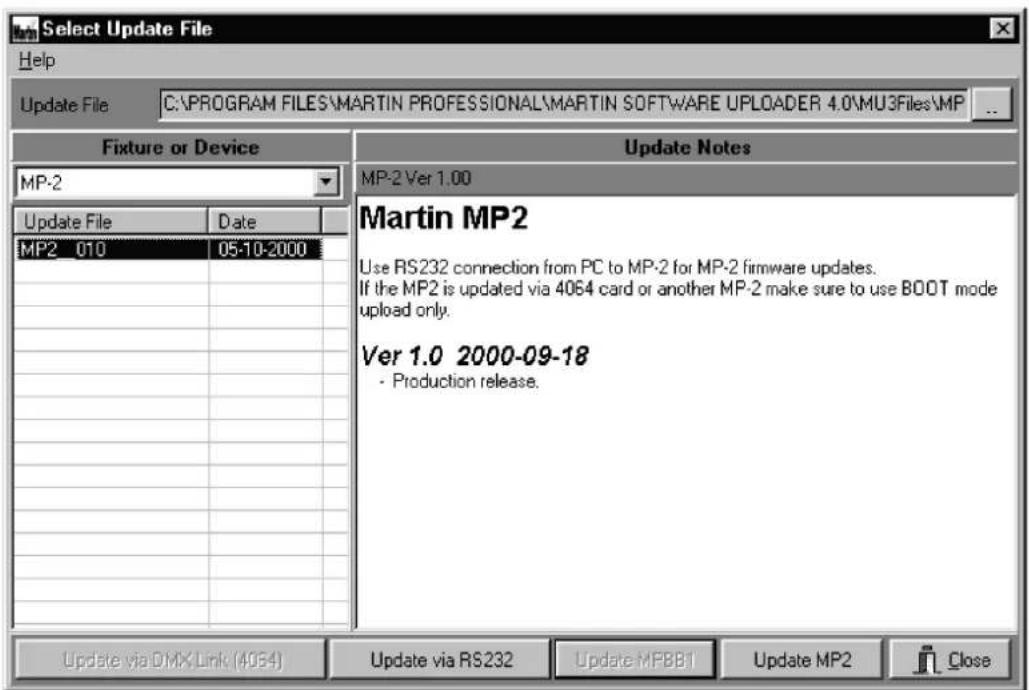The height and width of the screenshot is (690, 1029).
Task: Click the Fixture or Device panel header
Action: (x=180, y=147)
